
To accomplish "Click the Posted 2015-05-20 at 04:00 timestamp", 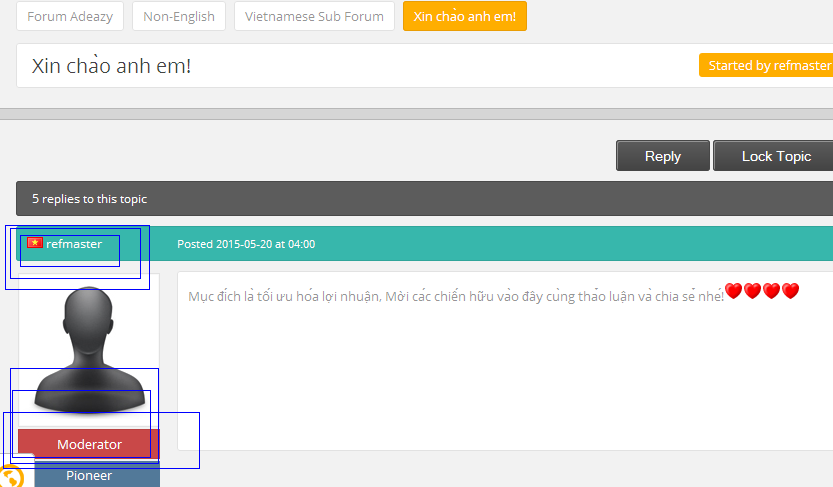I will (246, 244).
